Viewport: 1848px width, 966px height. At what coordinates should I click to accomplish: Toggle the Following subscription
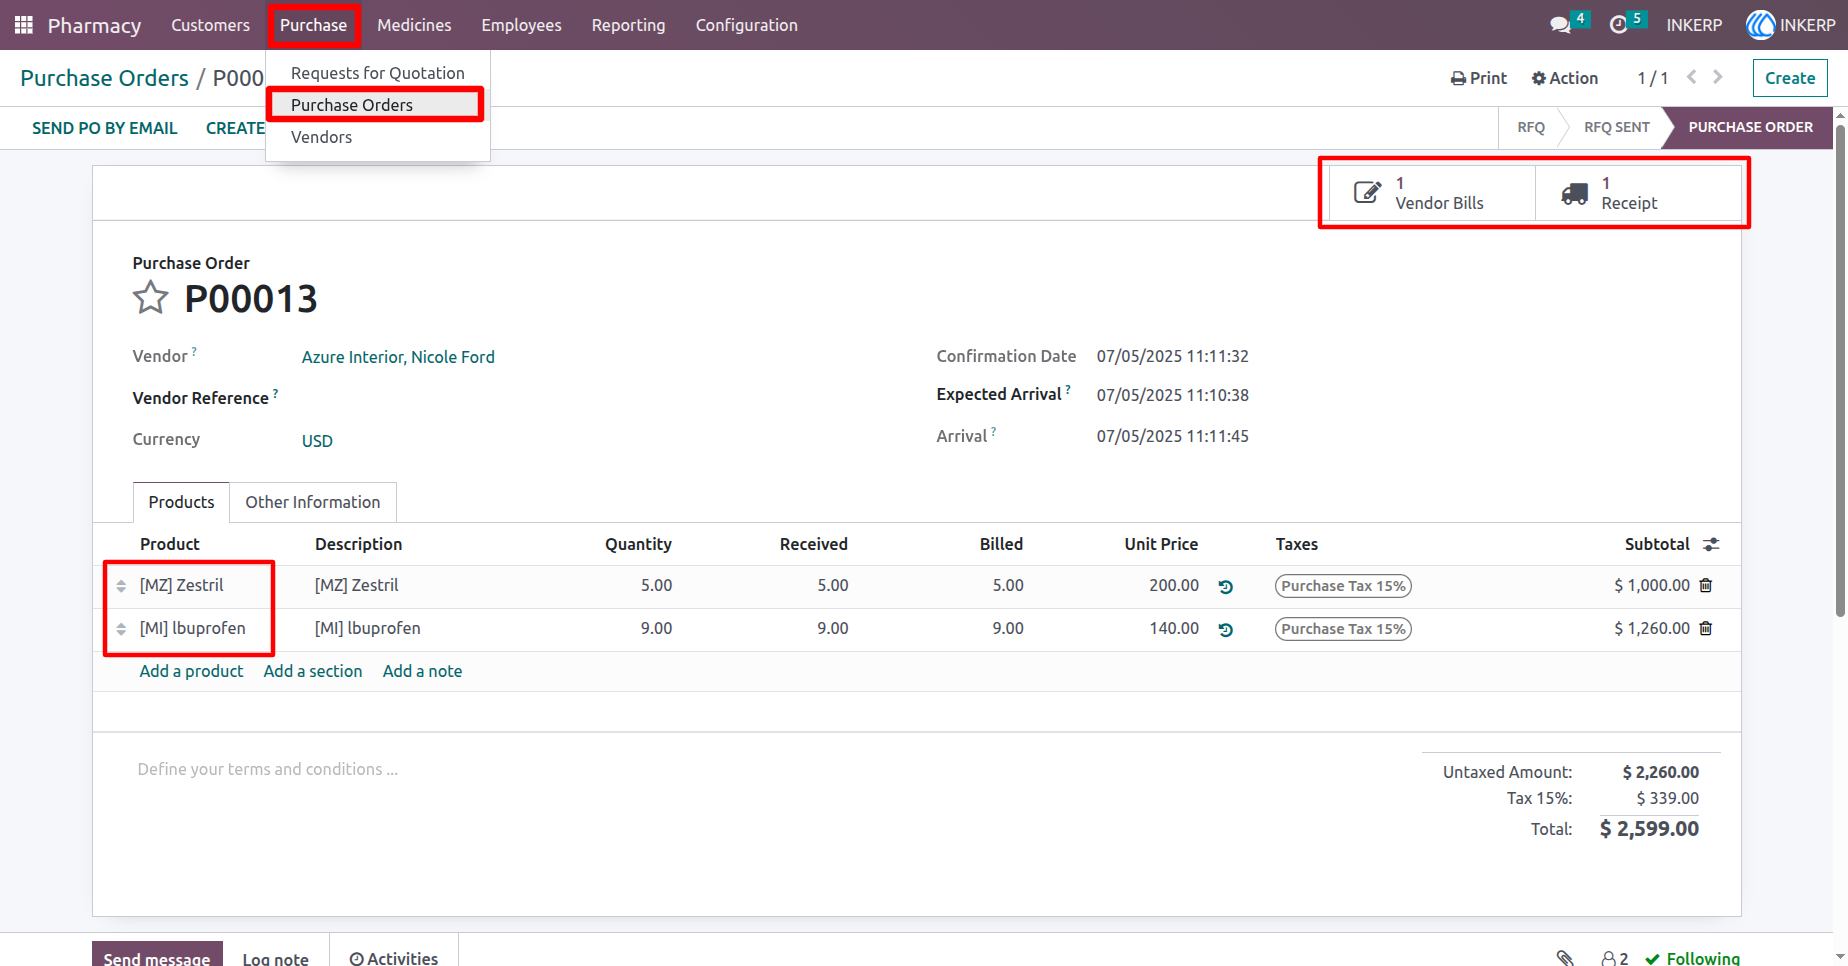[1692, 958]
